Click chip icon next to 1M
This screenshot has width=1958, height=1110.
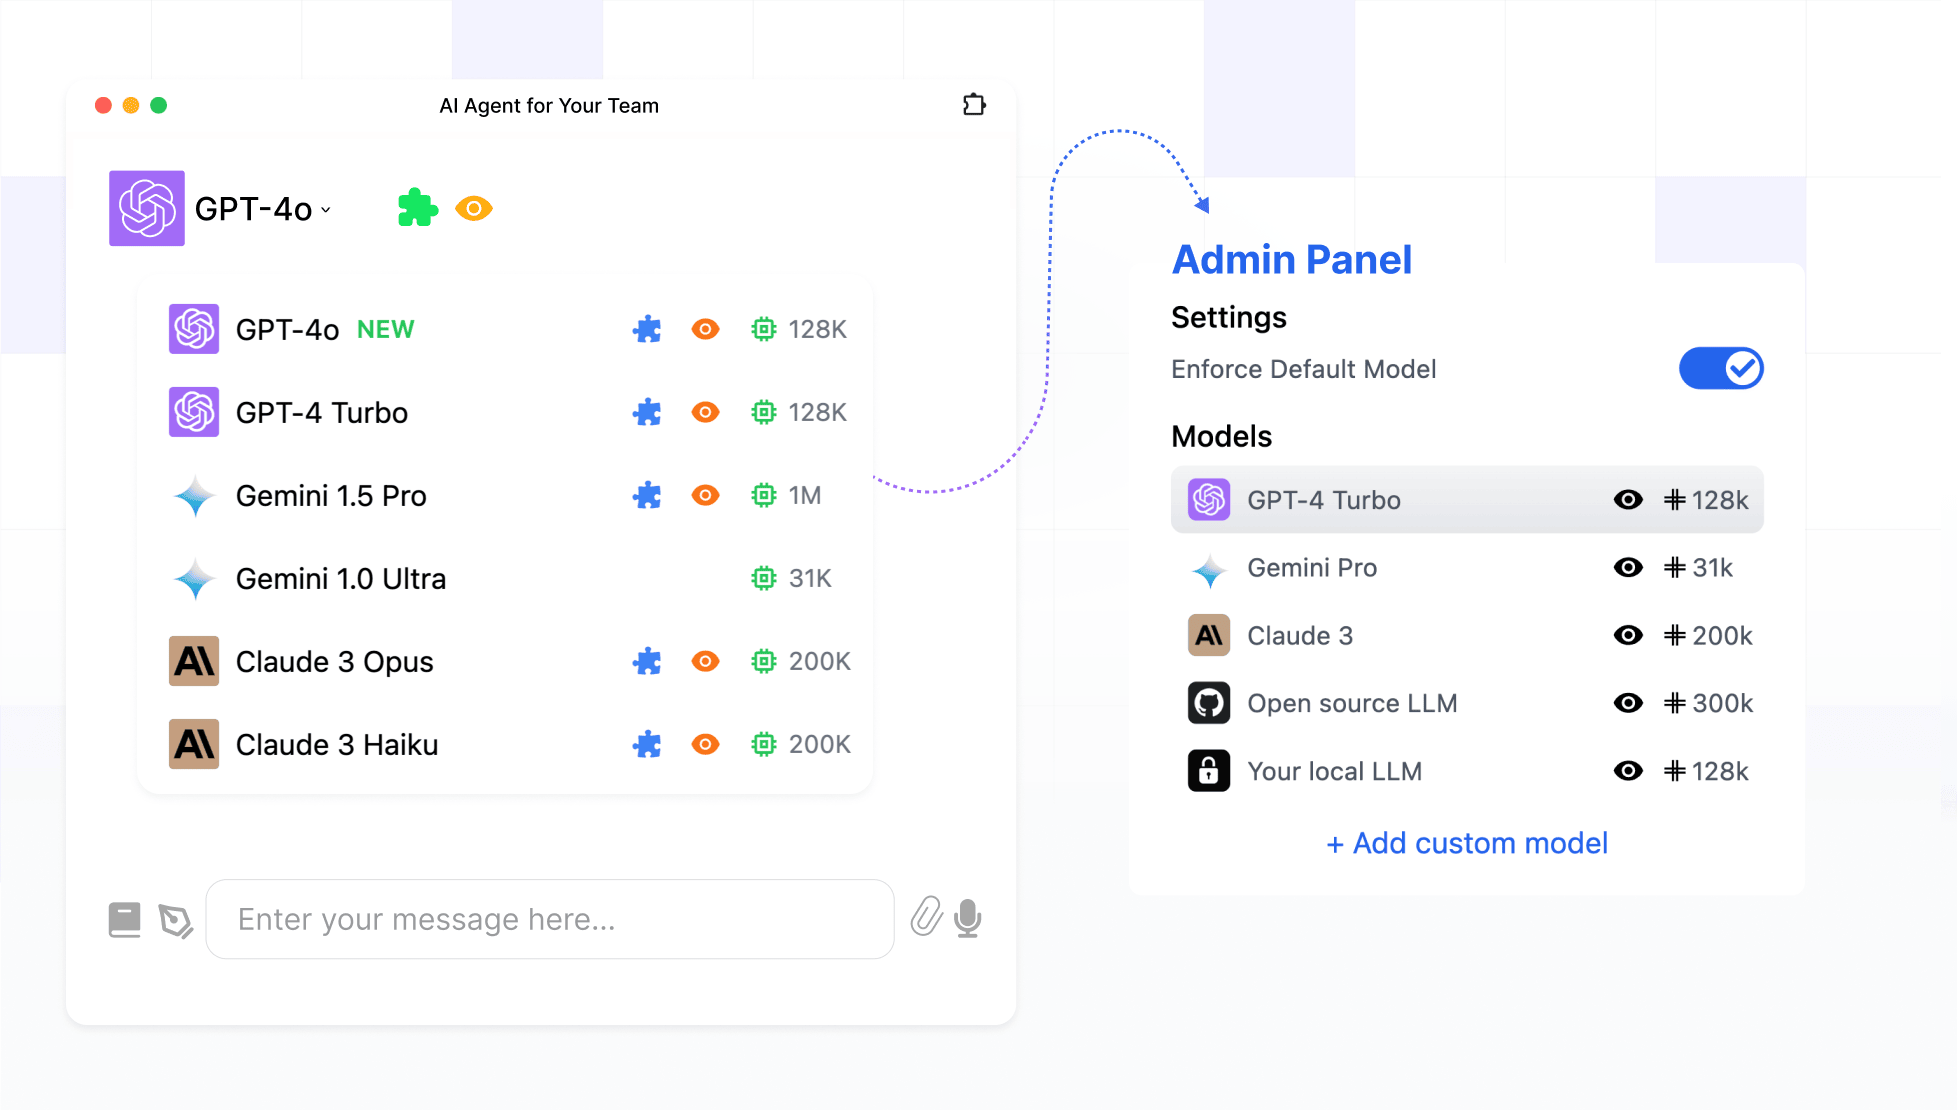(764, 495)
